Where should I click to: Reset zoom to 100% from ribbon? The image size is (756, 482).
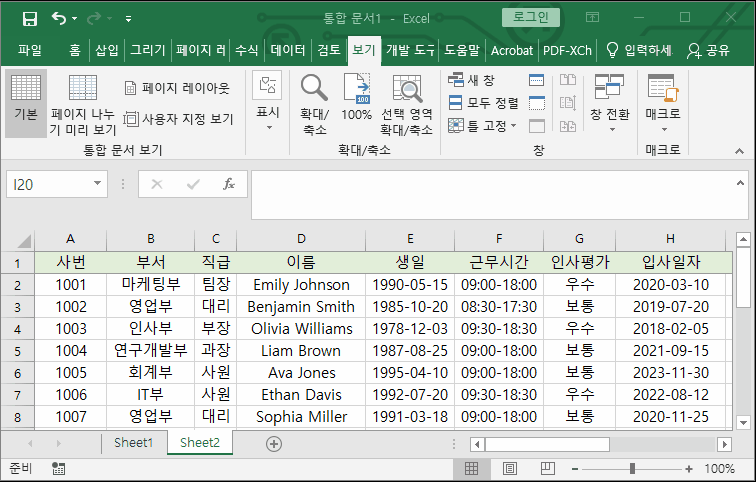tap(357, 97)
